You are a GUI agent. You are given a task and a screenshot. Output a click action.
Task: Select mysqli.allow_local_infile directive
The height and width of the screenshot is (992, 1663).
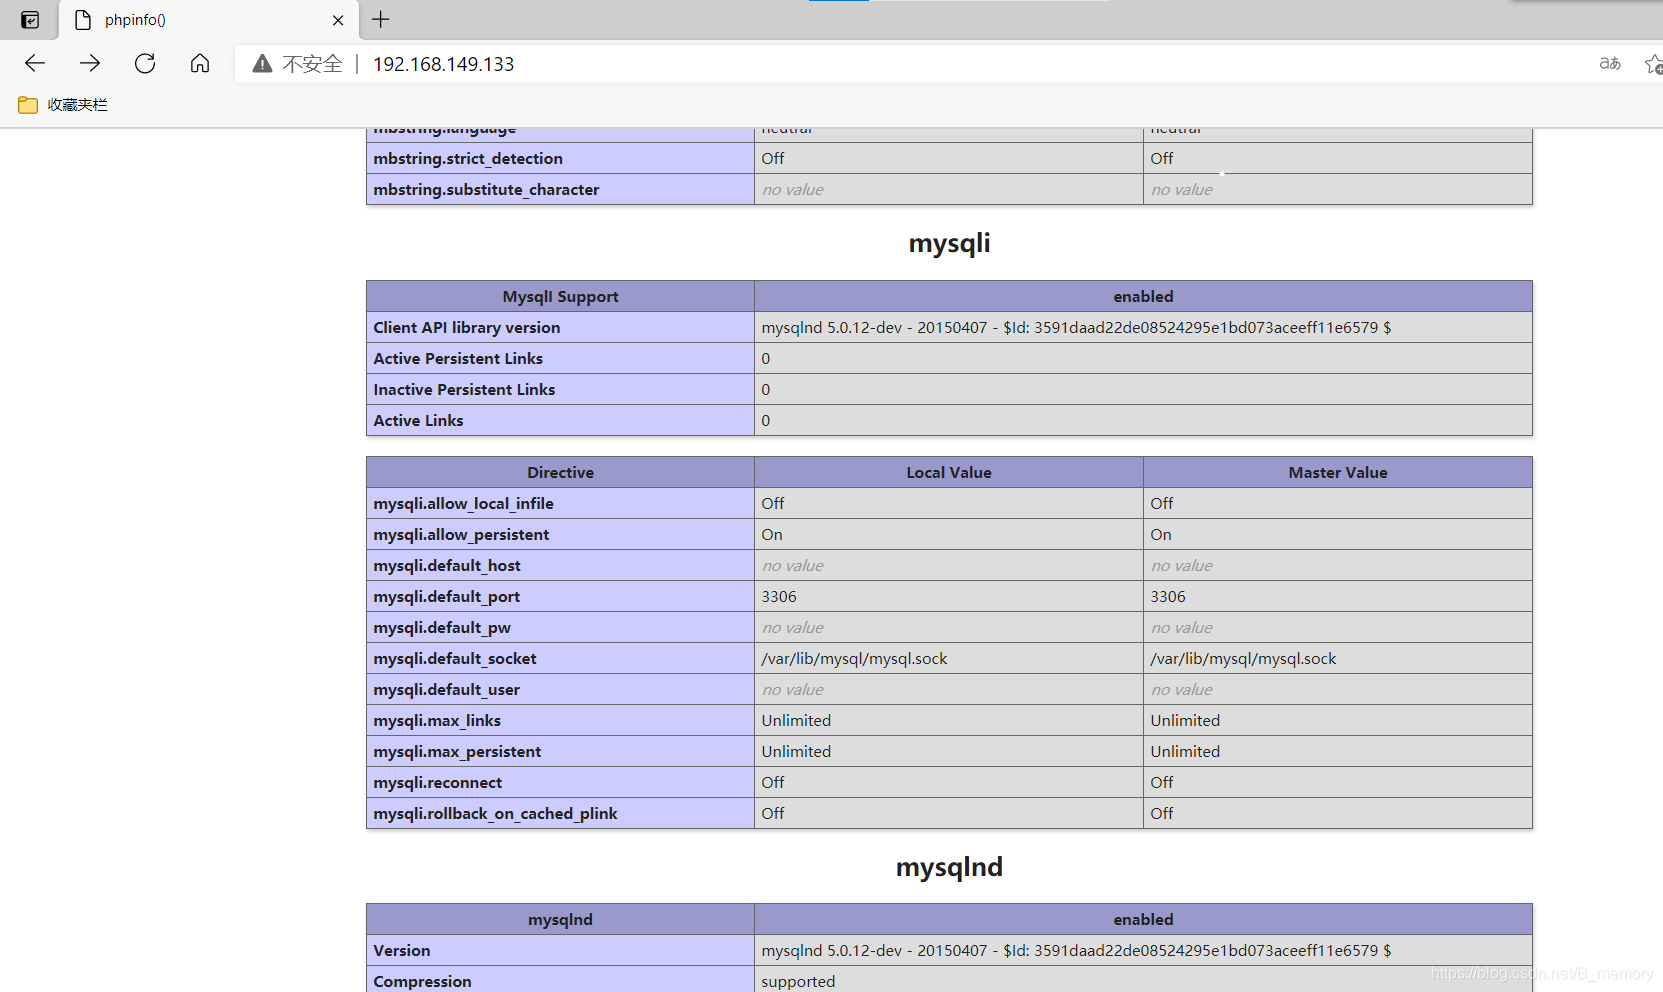point(463,504)
